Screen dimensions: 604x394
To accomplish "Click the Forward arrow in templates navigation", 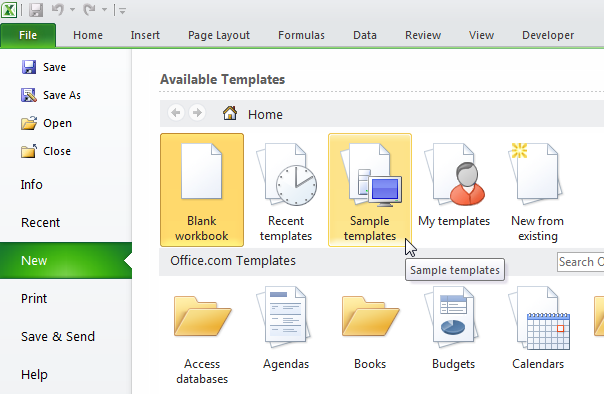I will pos(197,113).
